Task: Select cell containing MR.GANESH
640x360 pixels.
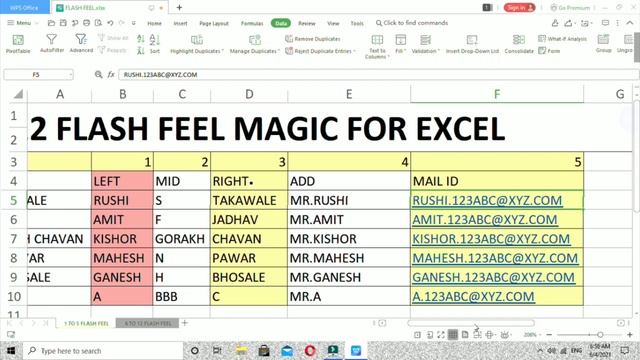Action: [349, 277]
